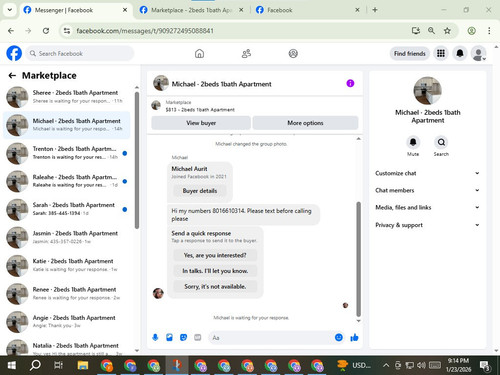Expand Customize chat section

click(x=427, y=173)
